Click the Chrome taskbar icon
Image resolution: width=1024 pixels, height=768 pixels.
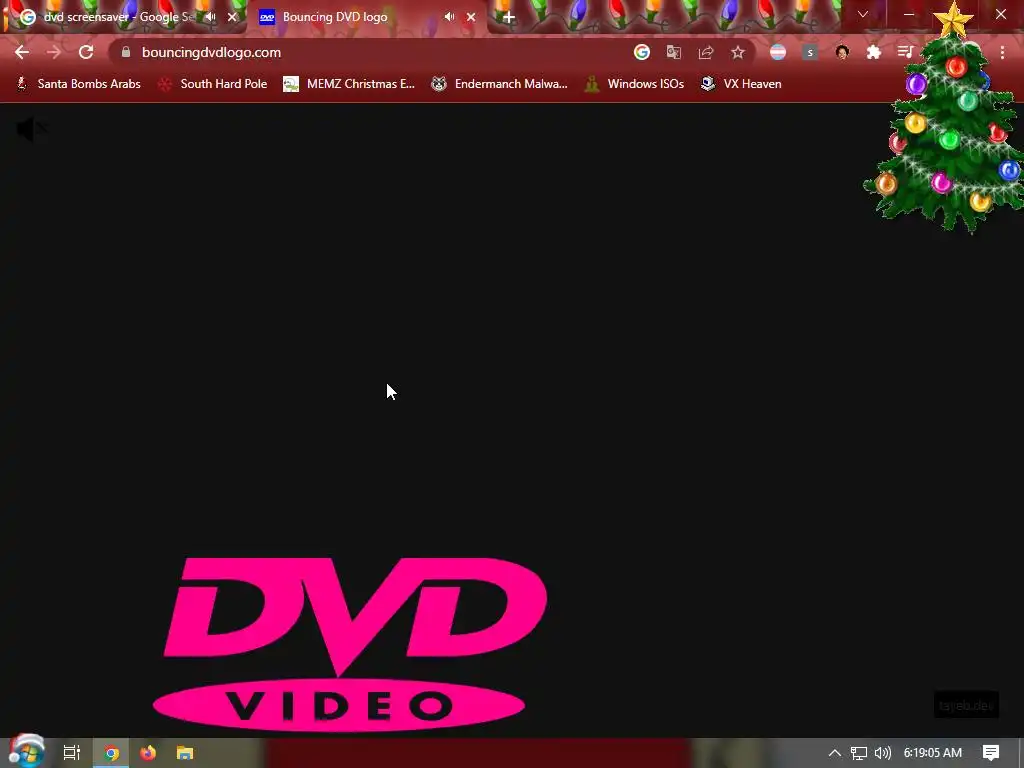(111, 753)
